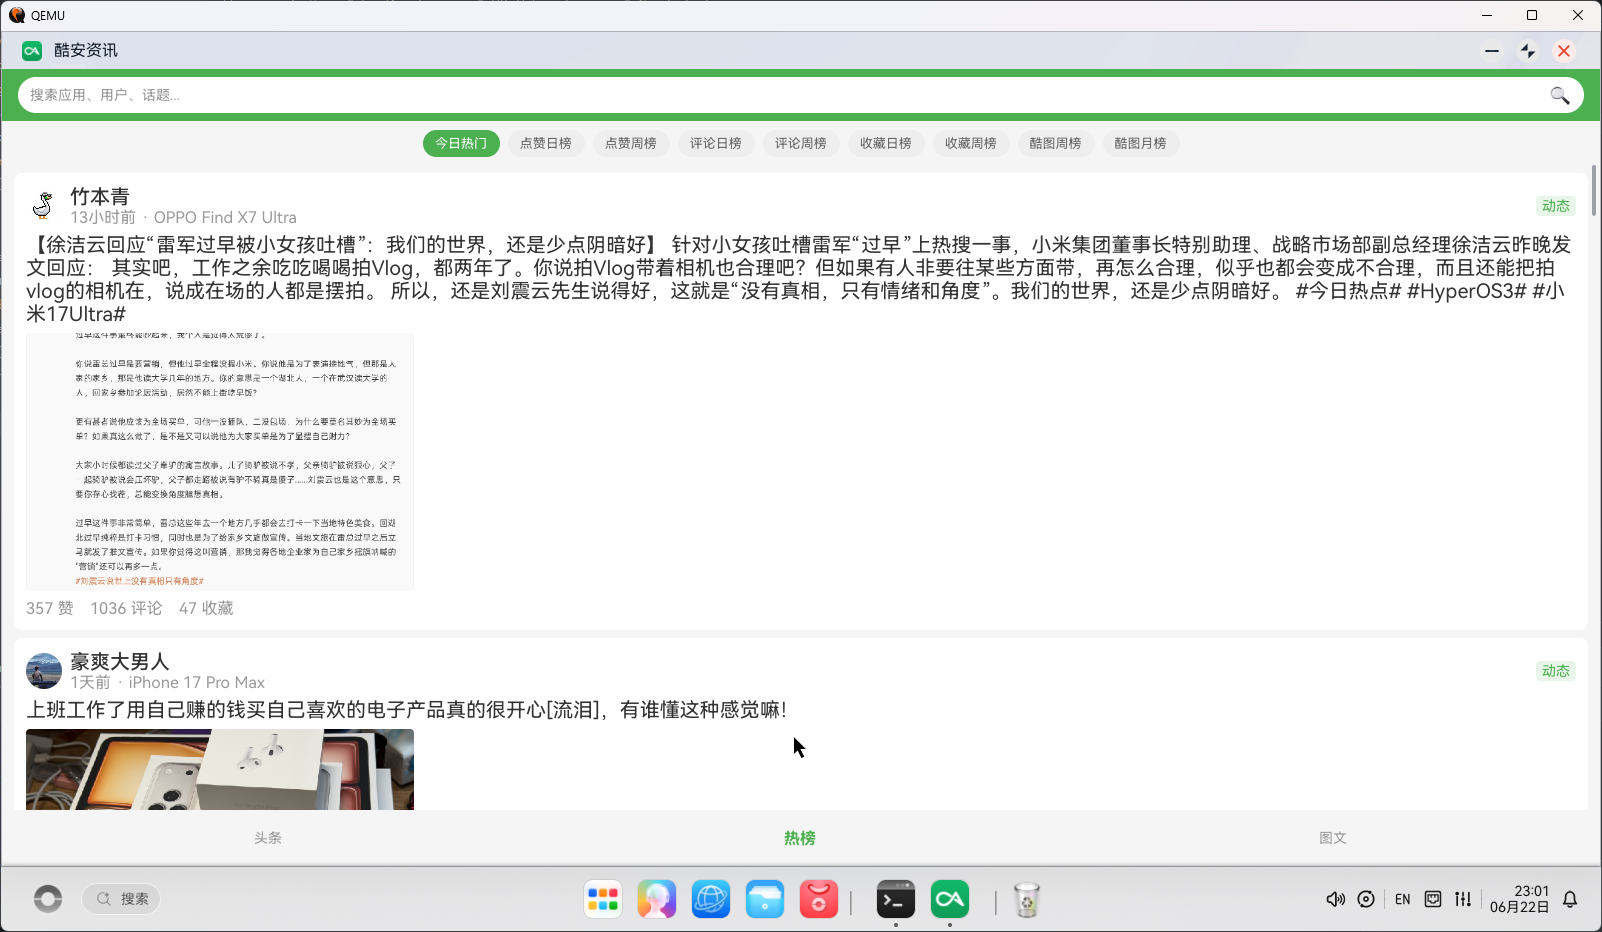1602x932 pixels.
Task: Switch to the 头条 bottom tab
Action: click(268, 838)
